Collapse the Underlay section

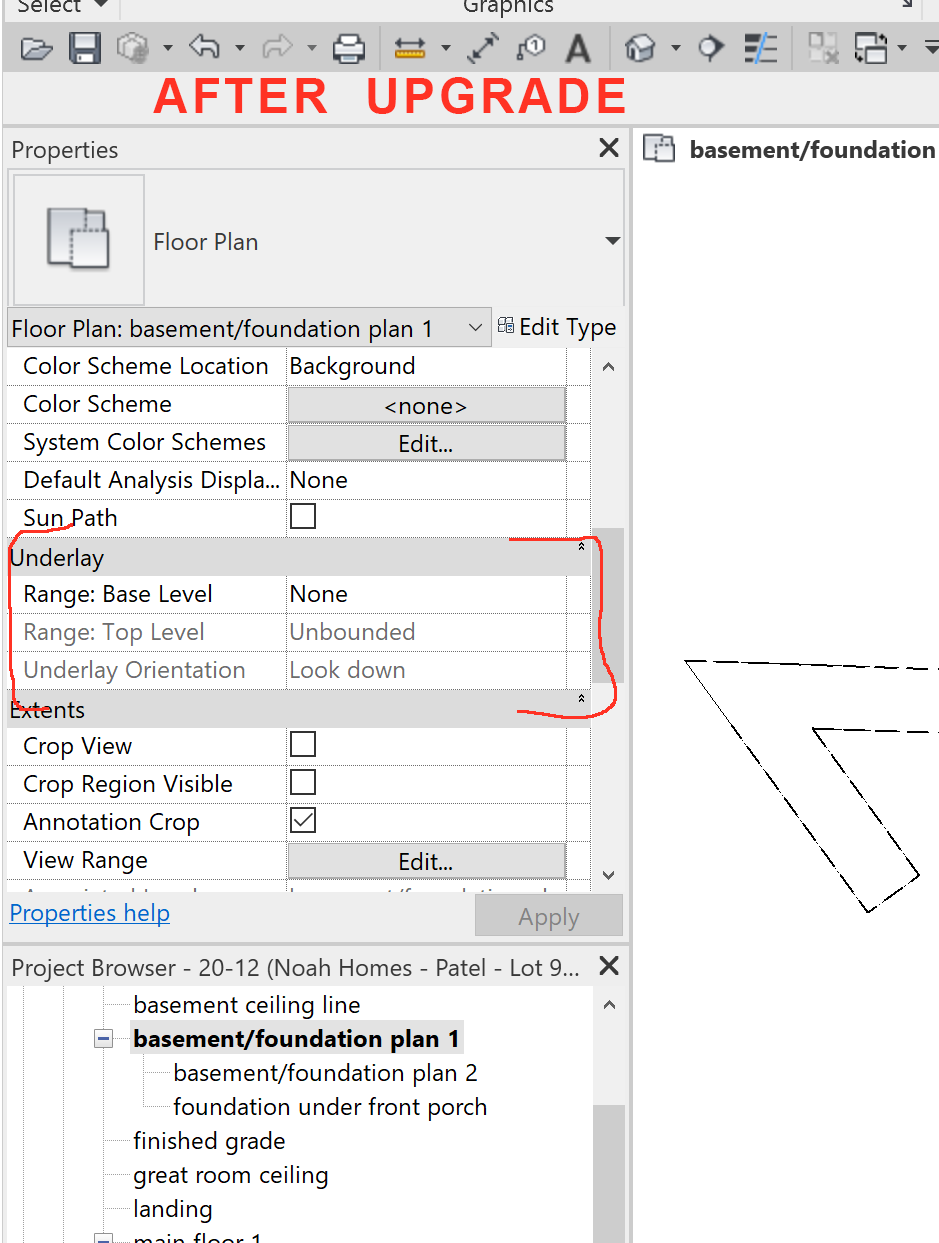point(581,548)
